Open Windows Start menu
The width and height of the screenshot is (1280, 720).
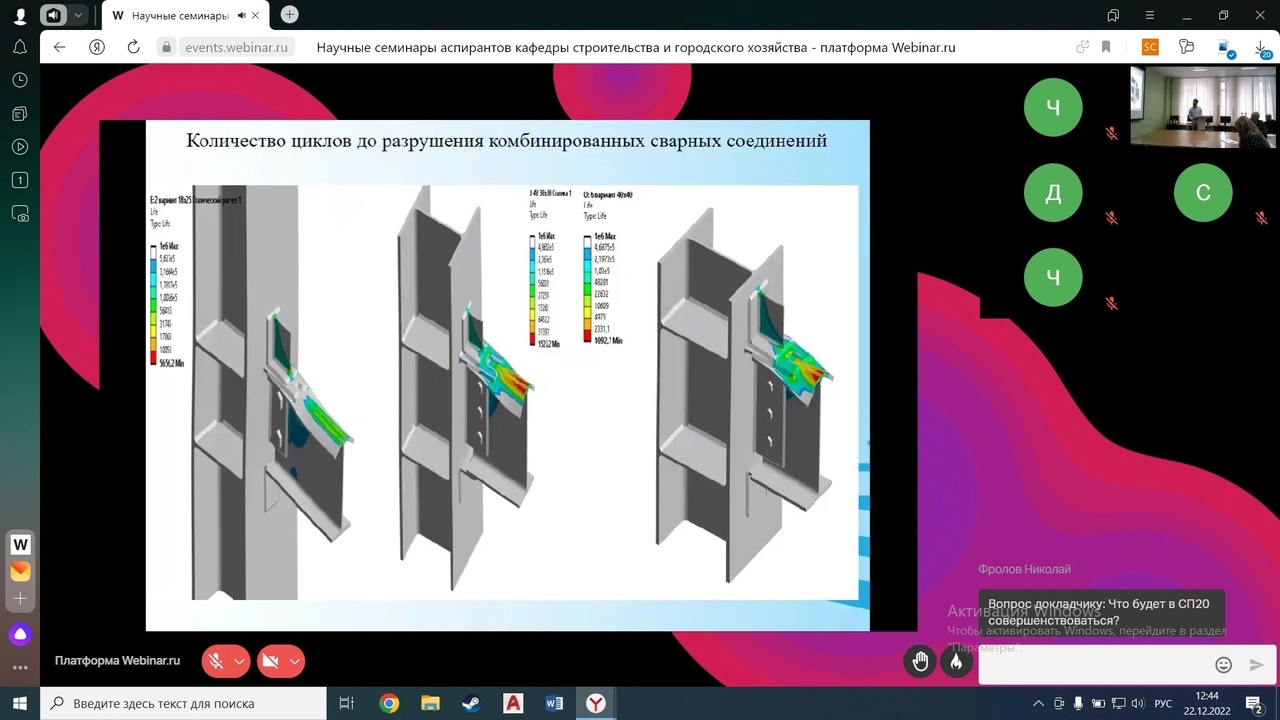pyautogui.click(x=20, y=703)
